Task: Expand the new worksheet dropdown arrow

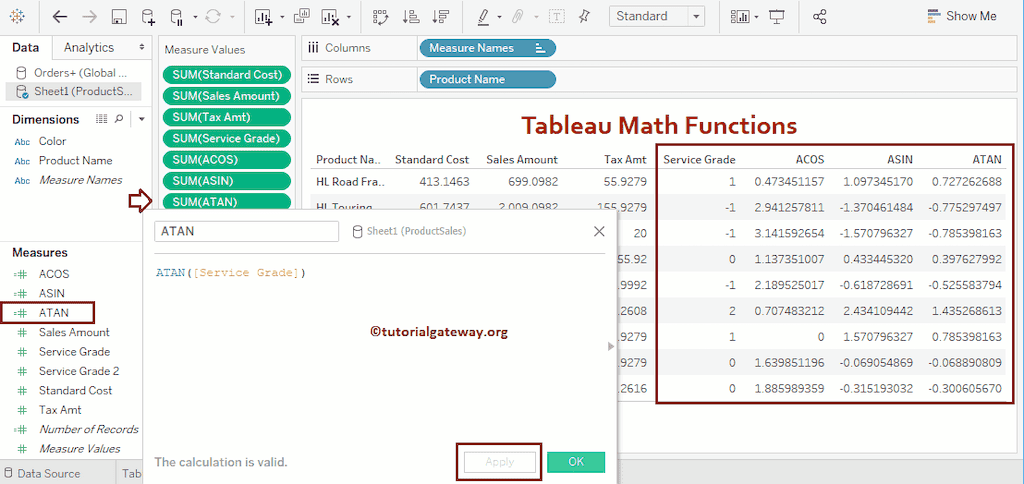Action: 282,18
